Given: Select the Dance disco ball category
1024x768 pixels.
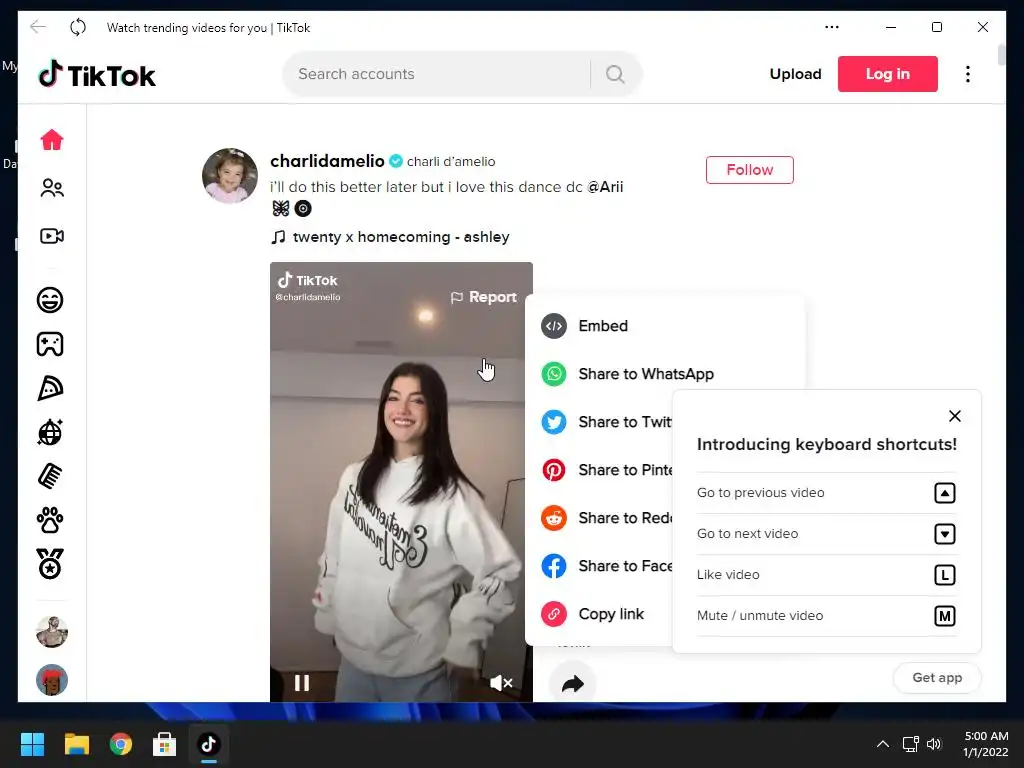Looking at the screenshot, I should tap(50, 432).
